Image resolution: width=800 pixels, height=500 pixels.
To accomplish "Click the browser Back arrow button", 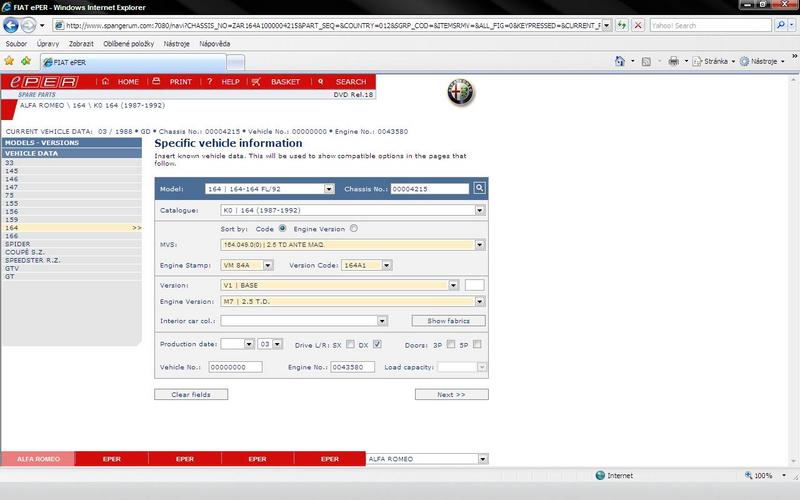I will 11,24.
